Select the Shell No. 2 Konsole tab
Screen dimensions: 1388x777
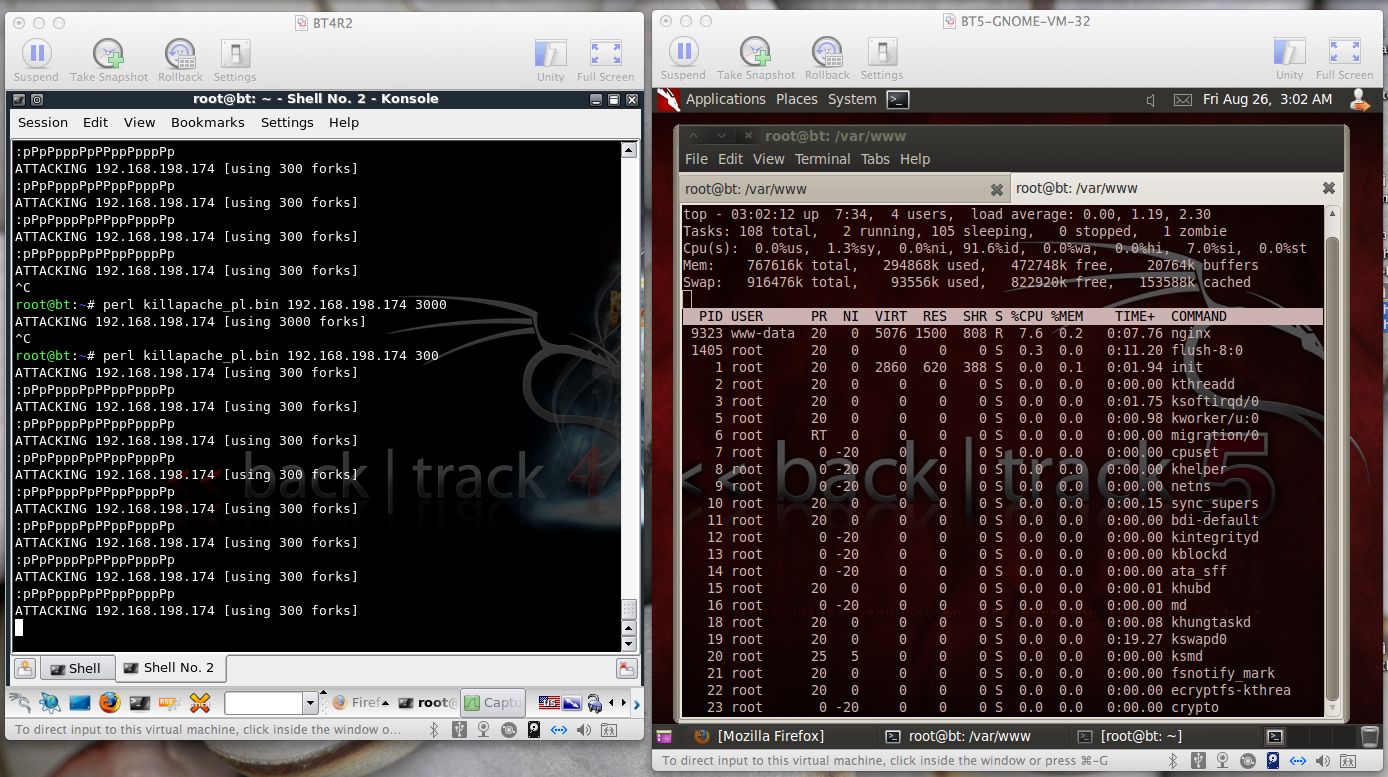[169, 668]
